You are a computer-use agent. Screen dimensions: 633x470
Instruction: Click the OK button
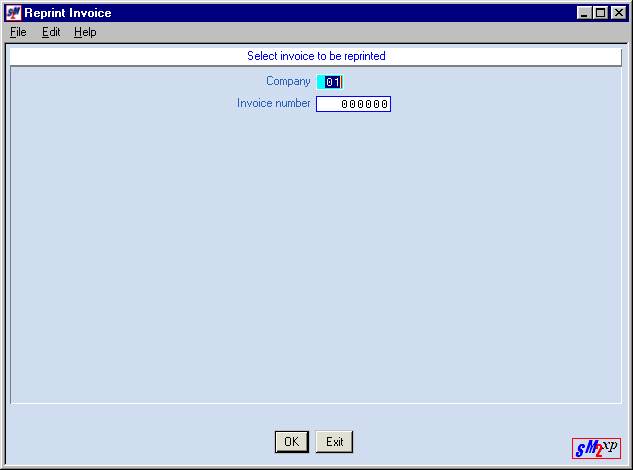click(x=291, y=442)
